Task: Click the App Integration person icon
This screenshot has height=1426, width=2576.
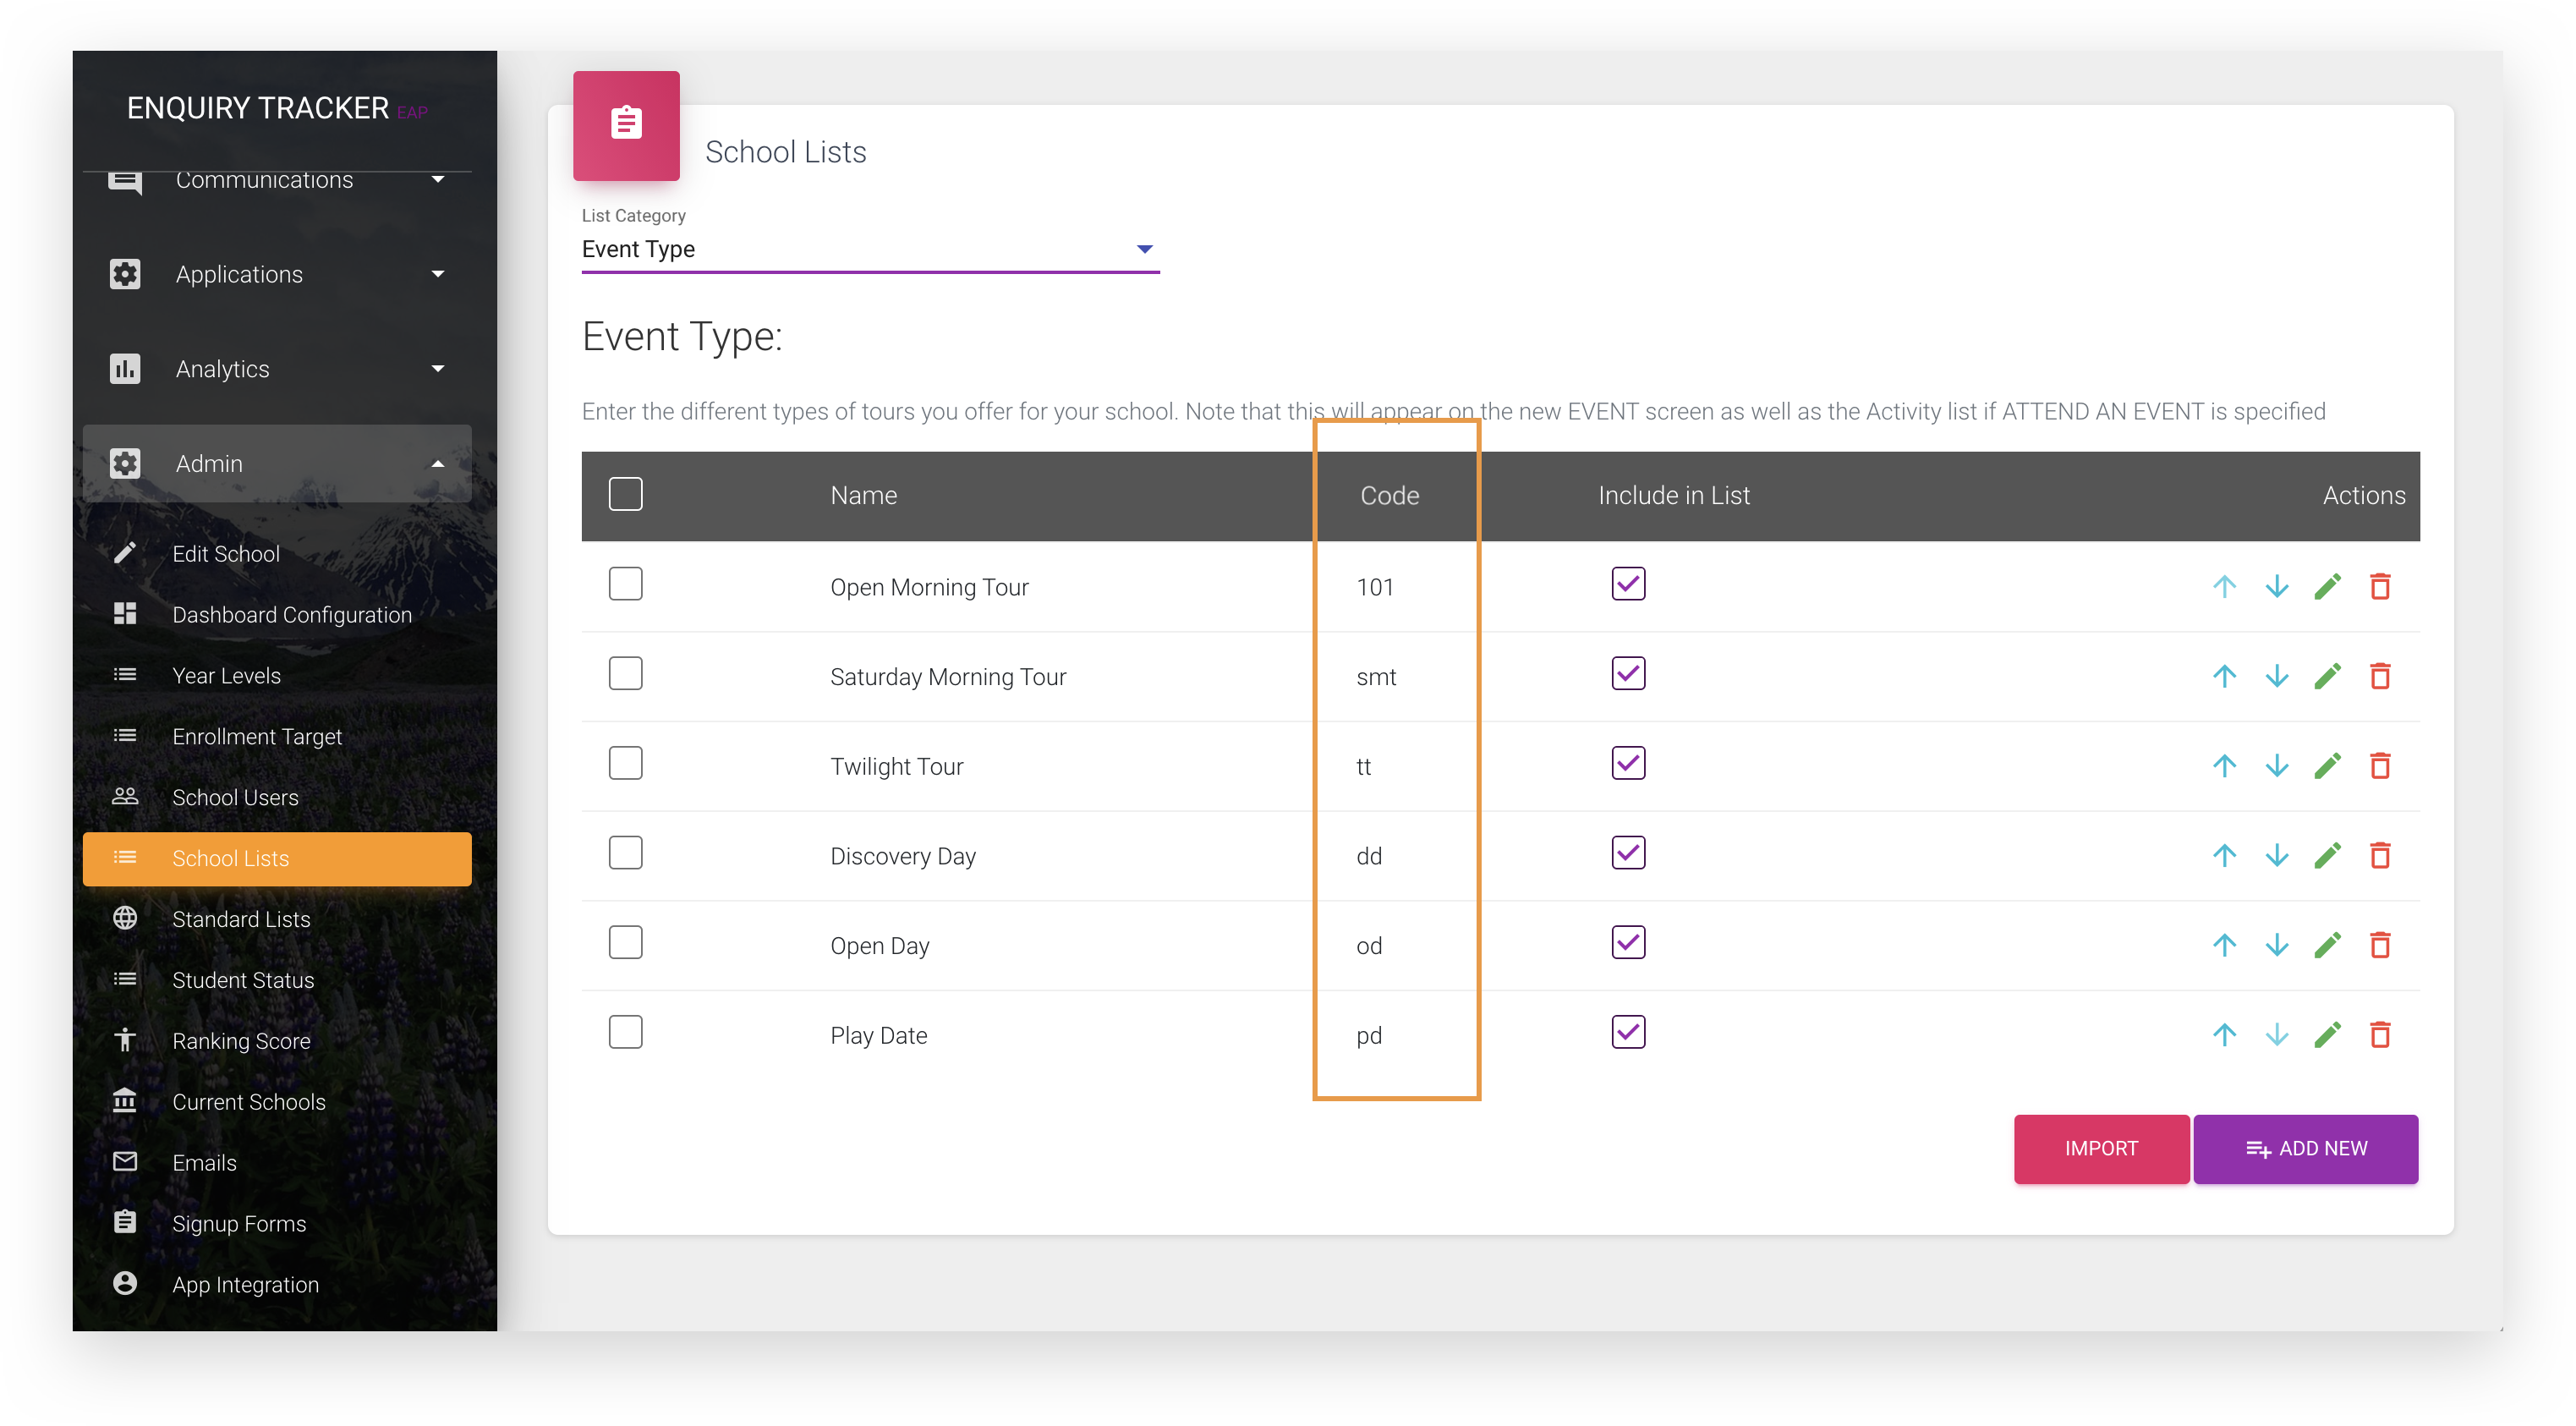Action: point(125,1284)
